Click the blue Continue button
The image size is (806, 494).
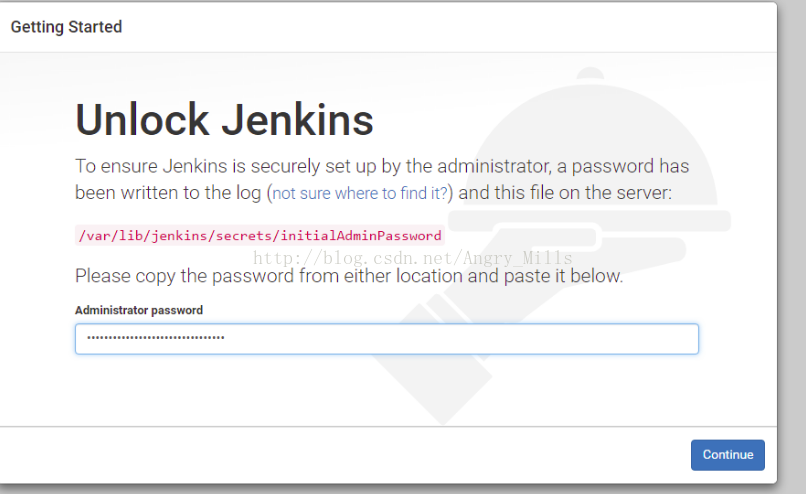point(727,455)
